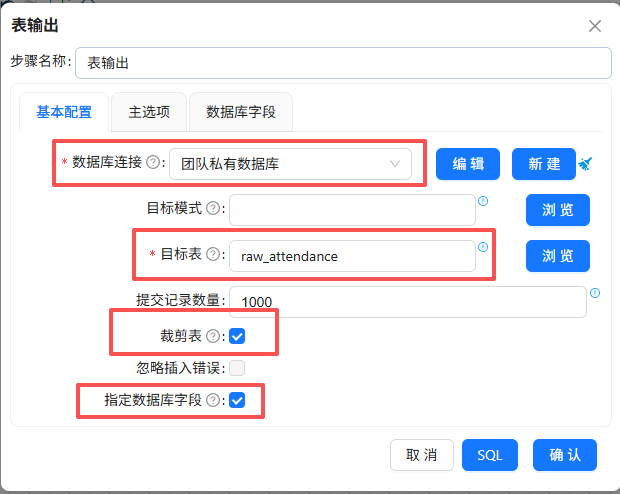Focus the 提交记录数量 field showing 1000
The image size is (620, 494).
408,302
